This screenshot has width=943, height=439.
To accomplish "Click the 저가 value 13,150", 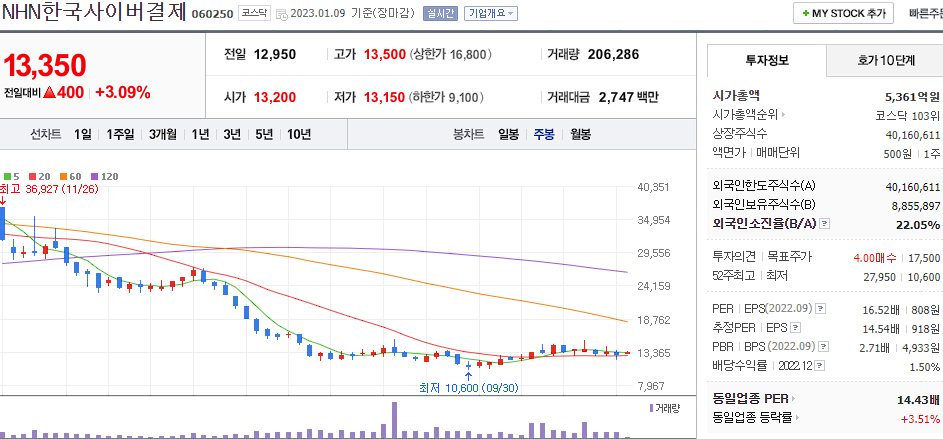I will [x=385, y=97].
